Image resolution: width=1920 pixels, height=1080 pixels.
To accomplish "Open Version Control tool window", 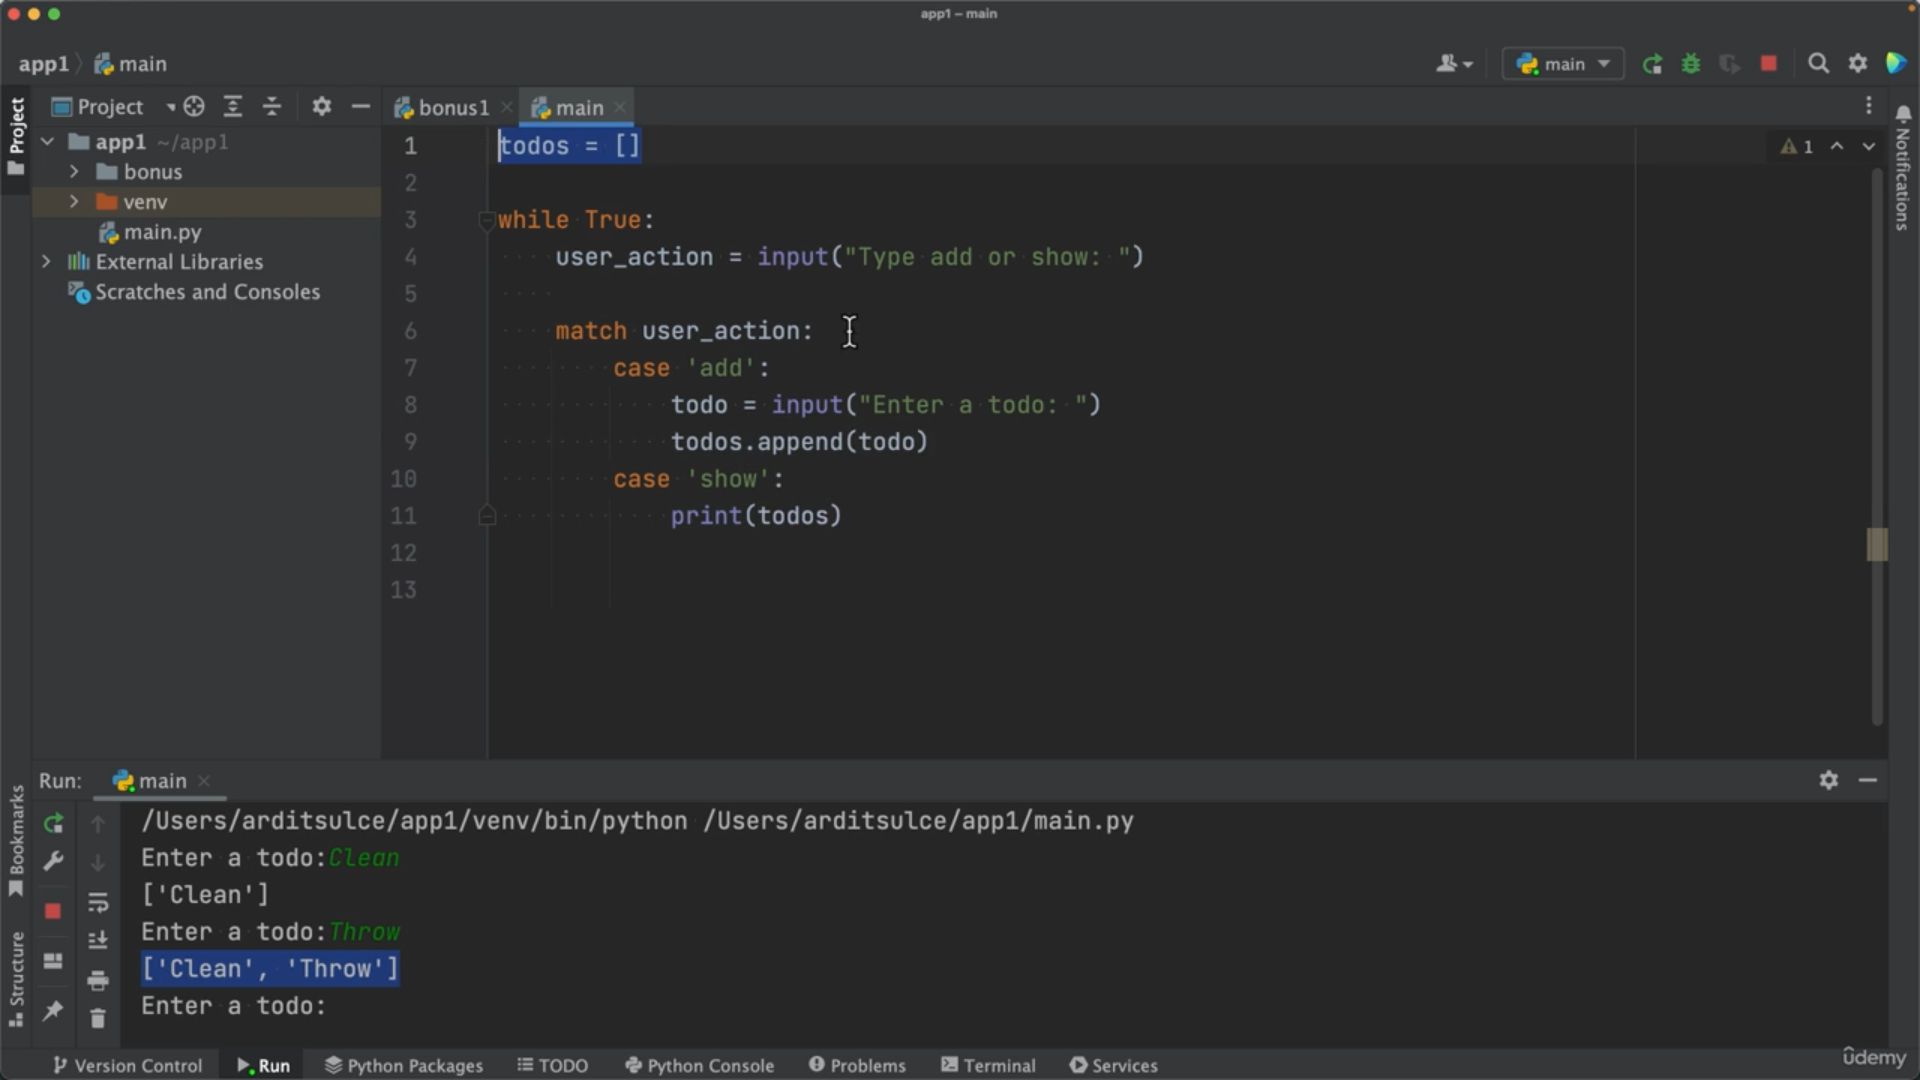I will (127, 1066).
